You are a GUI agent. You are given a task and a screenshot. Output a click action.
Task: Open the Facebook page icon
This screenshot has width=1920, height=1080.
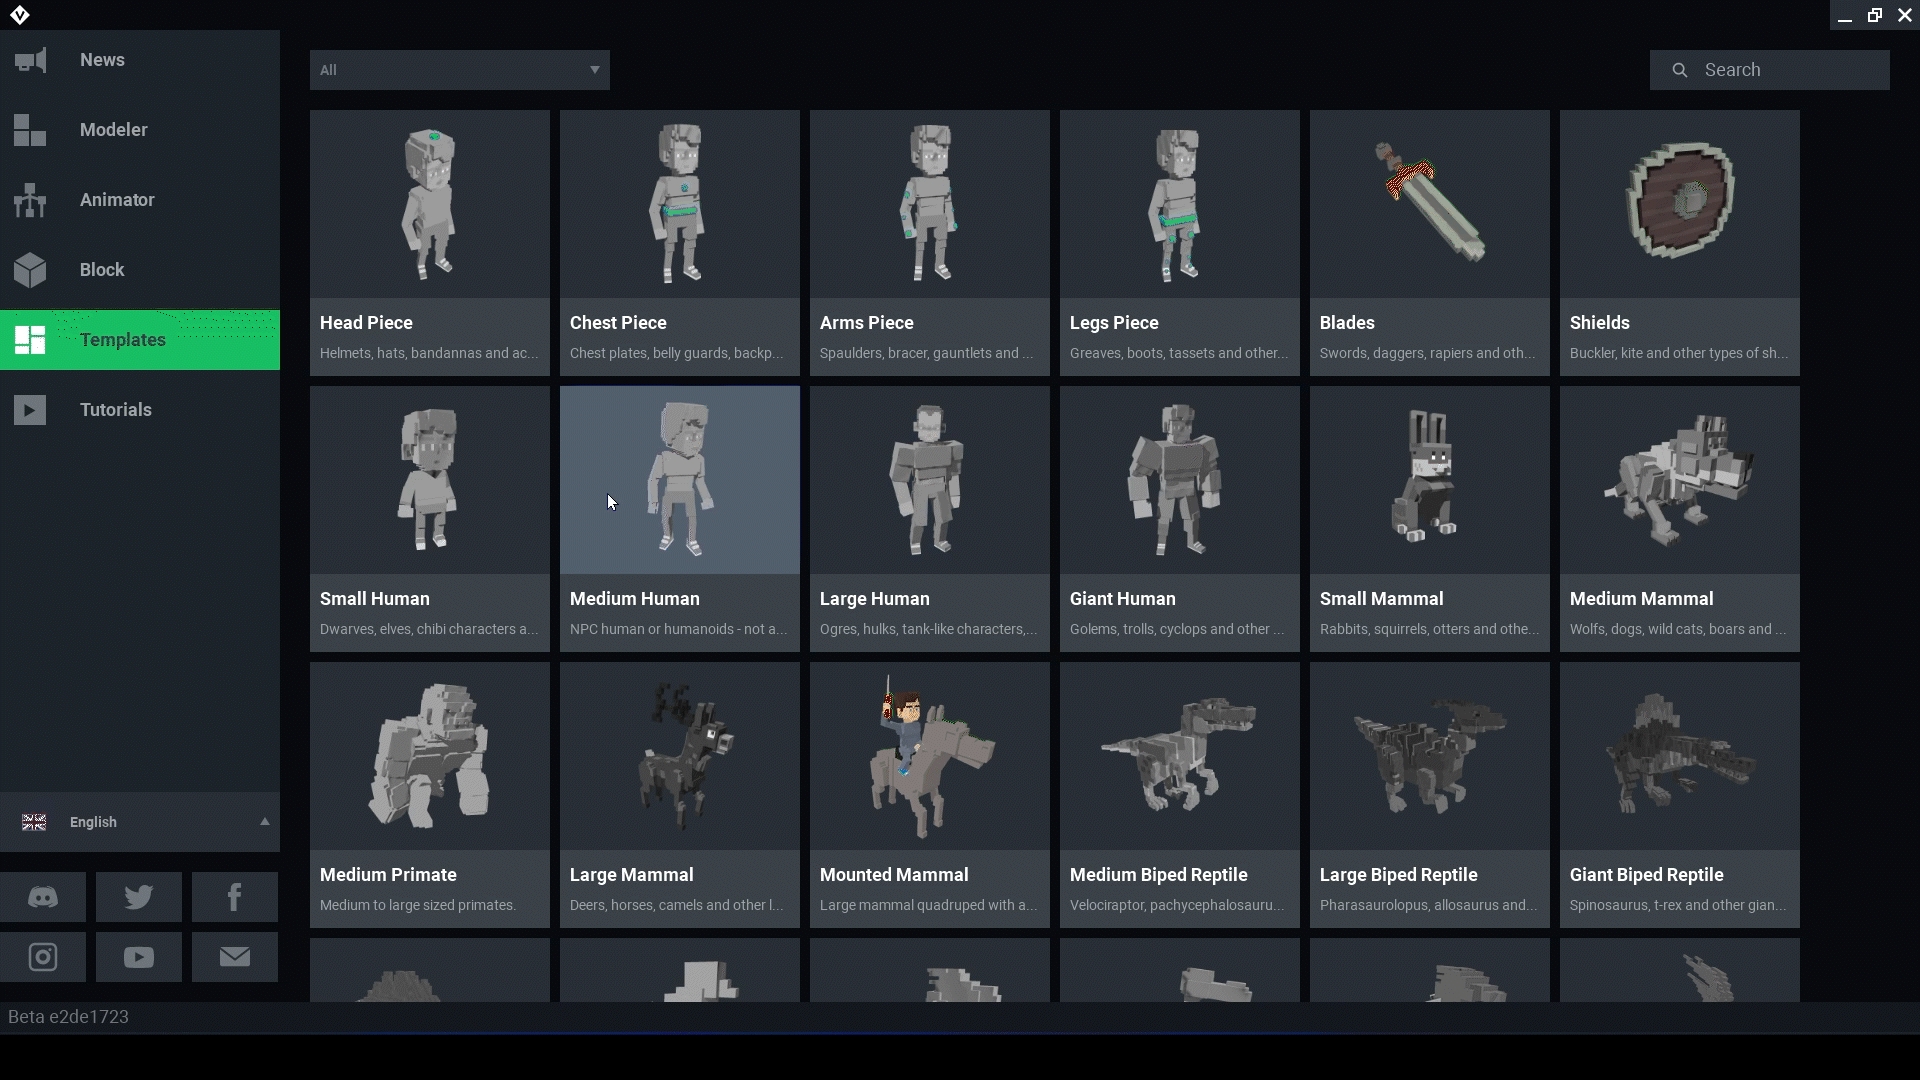[x=234, y=897]
